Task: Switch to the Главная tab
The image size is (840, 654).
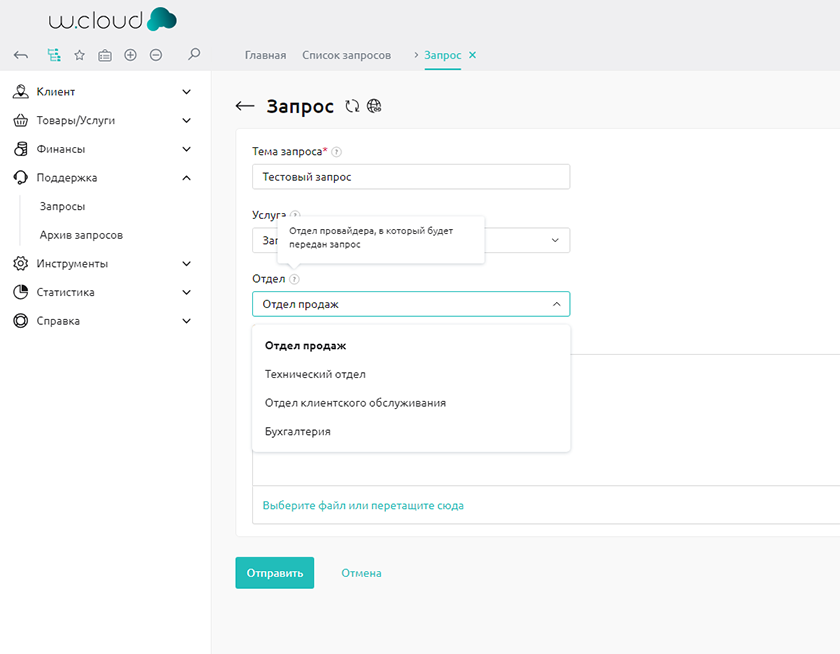Action: tap(265, 55)
